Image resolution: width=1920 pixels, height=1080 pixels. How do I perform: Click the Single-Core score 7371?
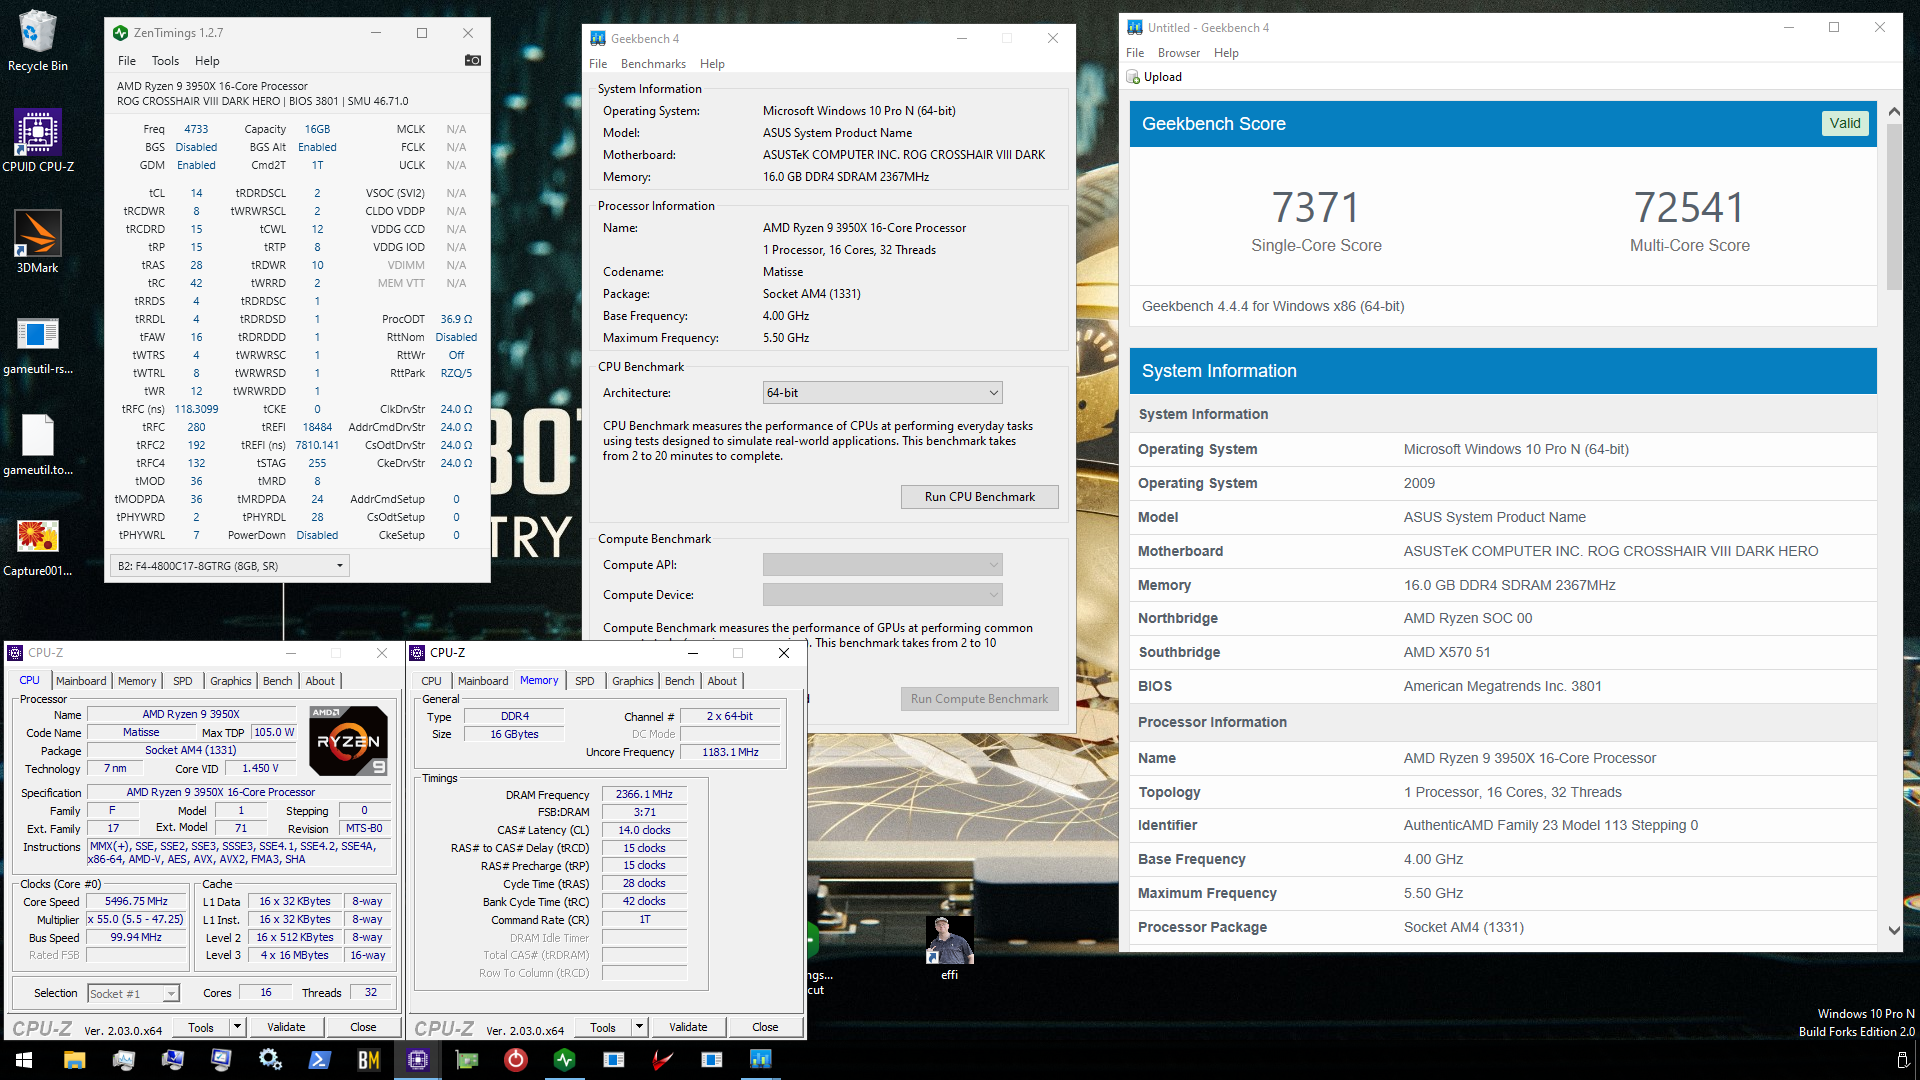tap(1316, 208)
